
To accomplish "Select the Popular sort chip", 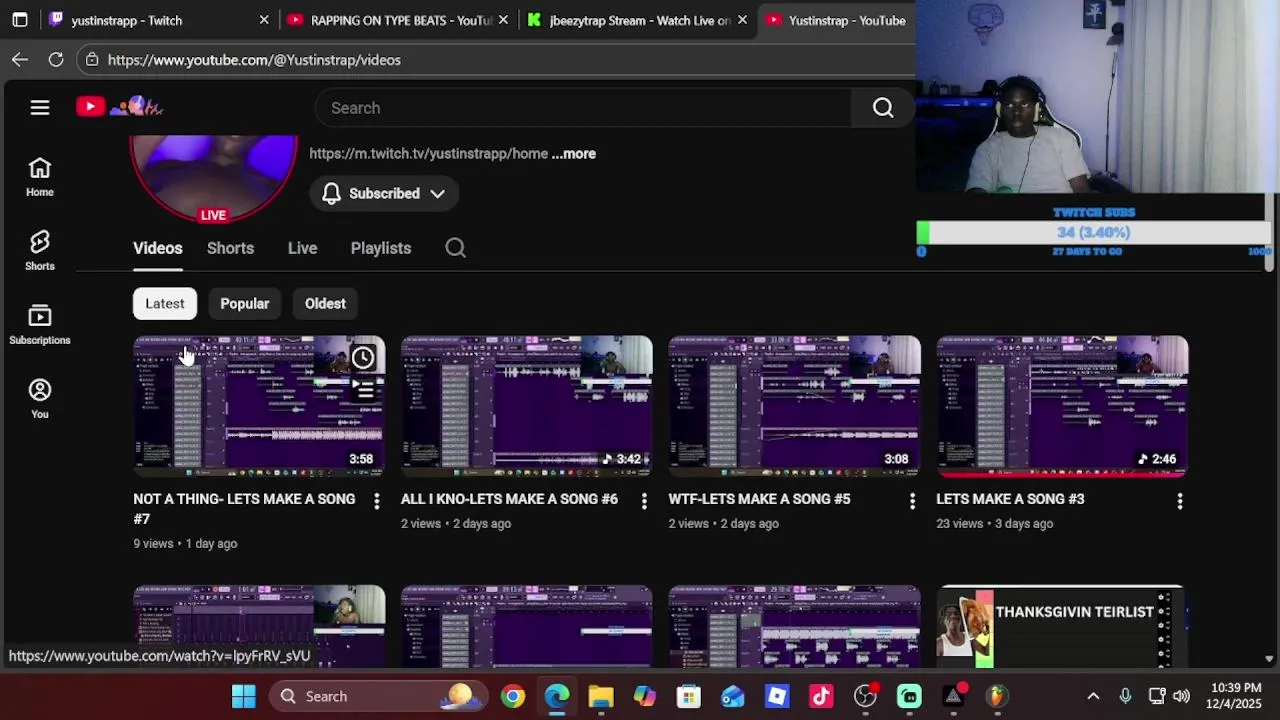I will point(245,304).
